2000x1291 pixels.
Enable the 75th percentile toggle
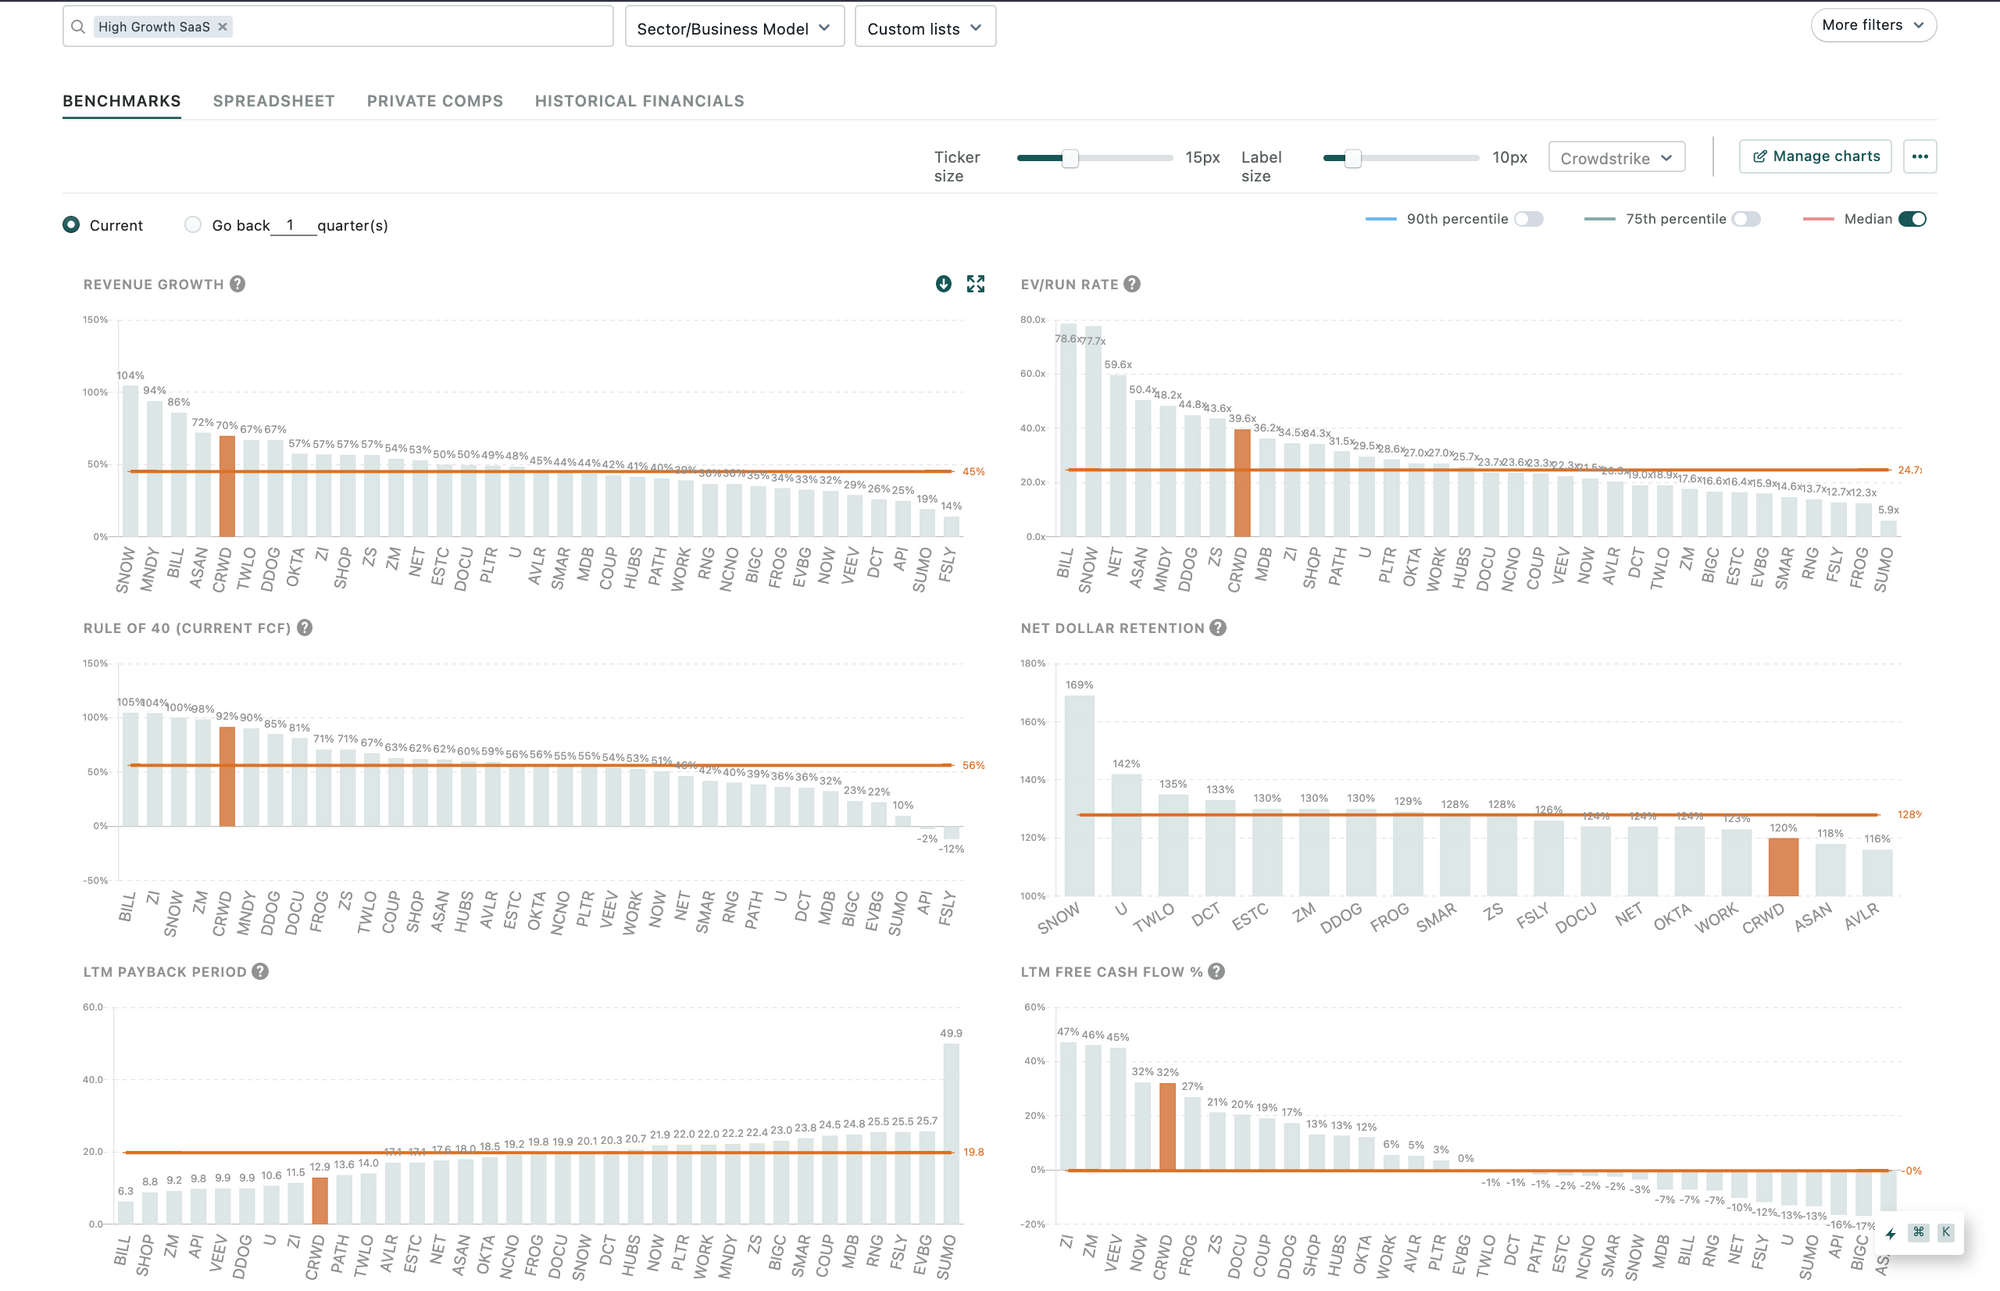[1746, 219]
